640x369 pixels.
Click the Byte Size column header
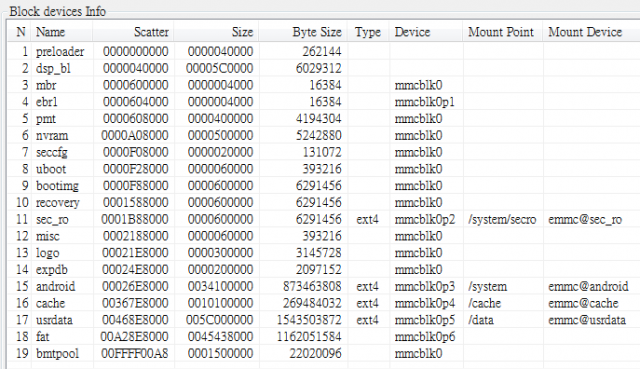(x=317, y=32)
